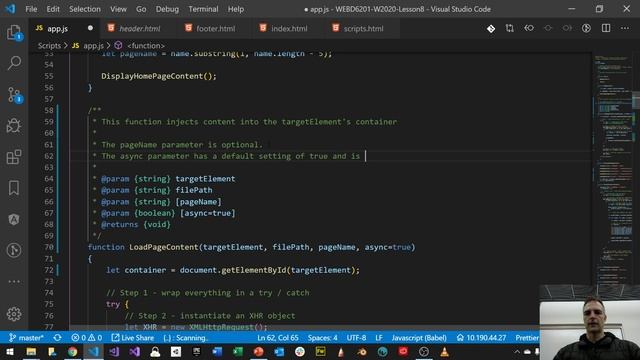Open the editor More Actions ellipsis
640x360 pixels.
pyautogui.click(x=625, y=28)
